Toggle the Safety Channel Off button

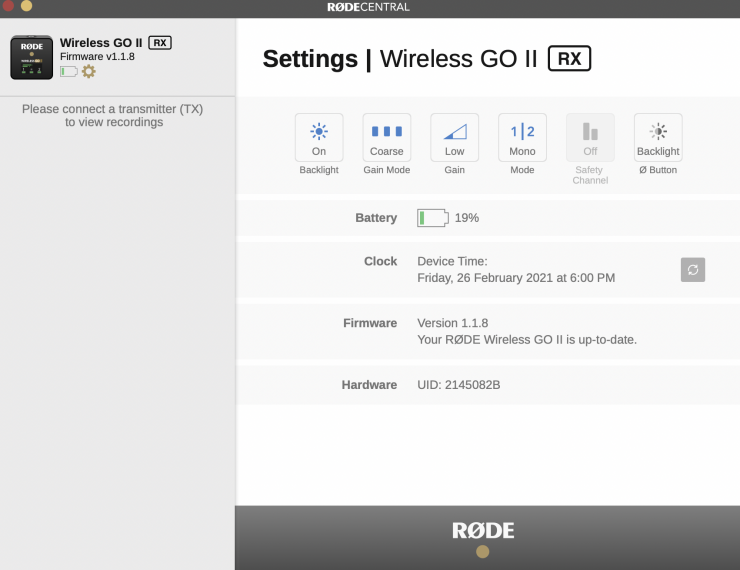(590, 138)
